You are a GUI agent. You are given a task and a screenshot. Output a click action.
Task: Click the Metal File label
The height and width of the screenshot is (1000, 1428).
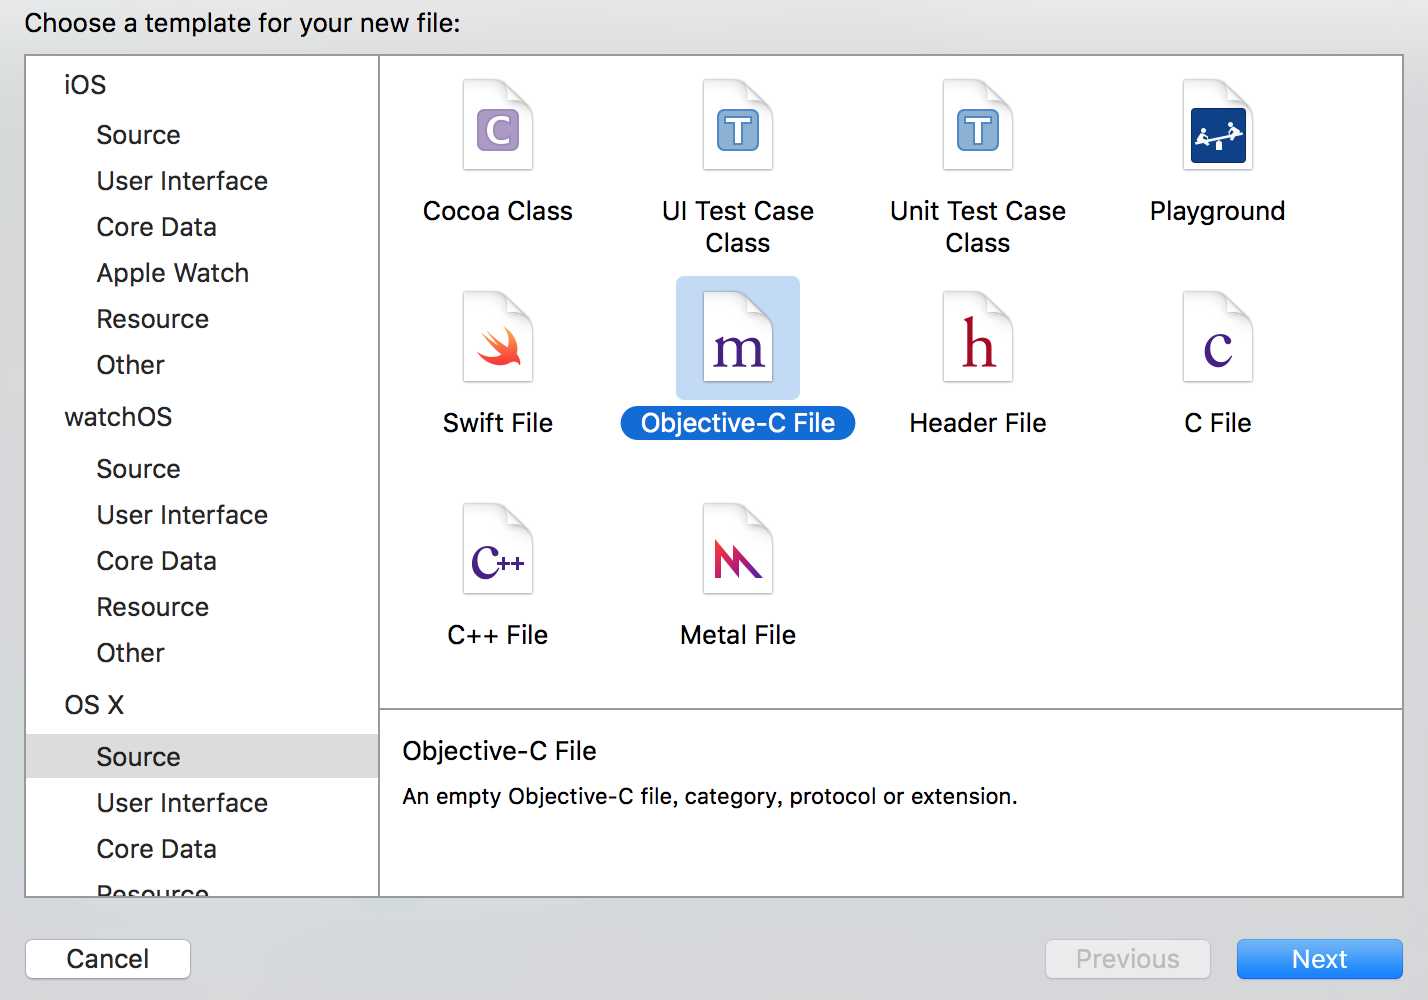pyautogui.click(x=738, y=635)
